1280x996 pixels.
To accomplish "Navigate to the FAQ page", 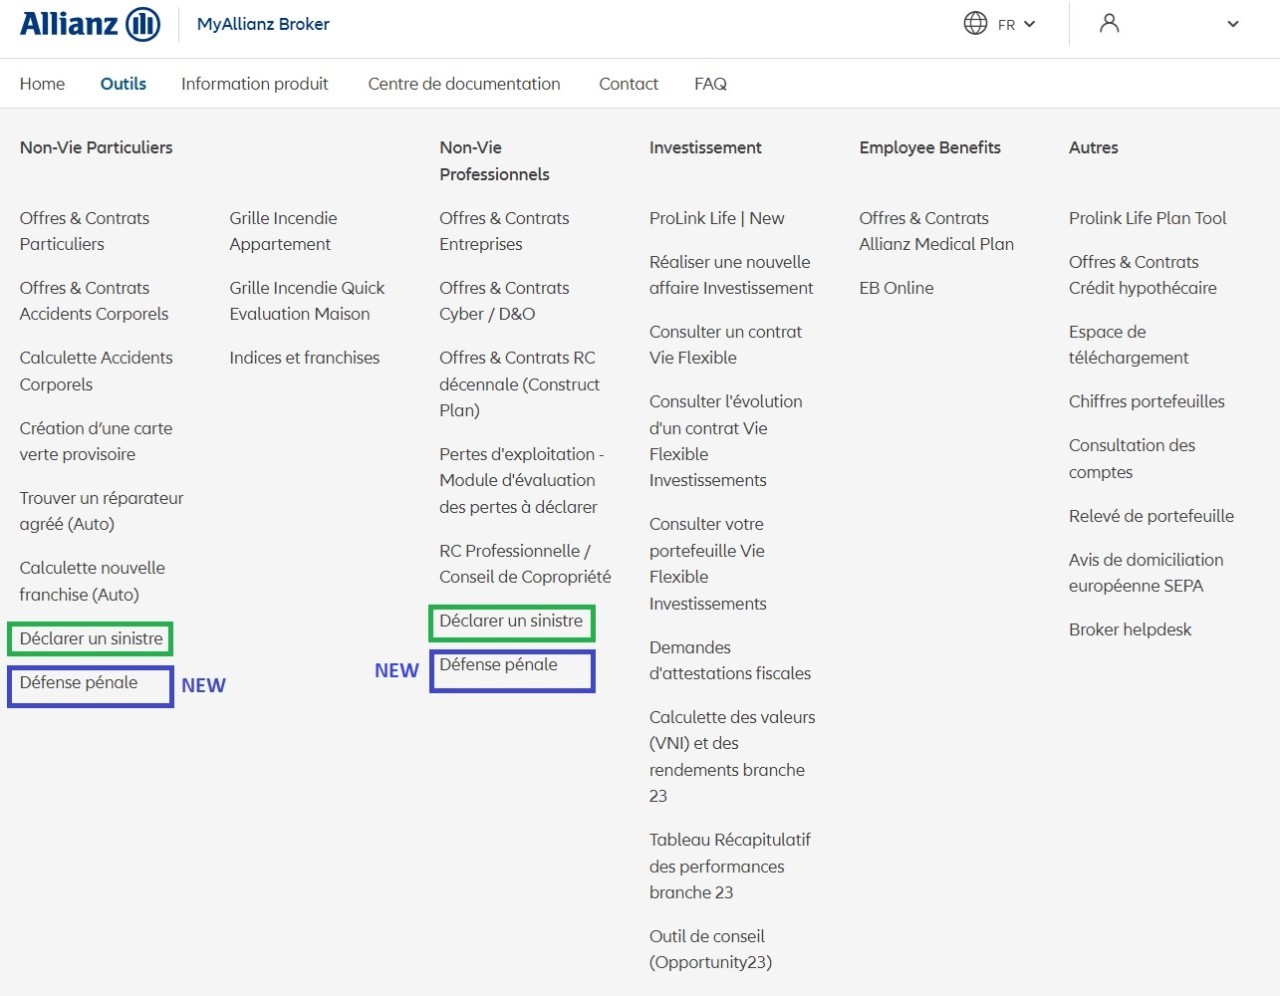I will pyautogui.click(x=710, y=84).
